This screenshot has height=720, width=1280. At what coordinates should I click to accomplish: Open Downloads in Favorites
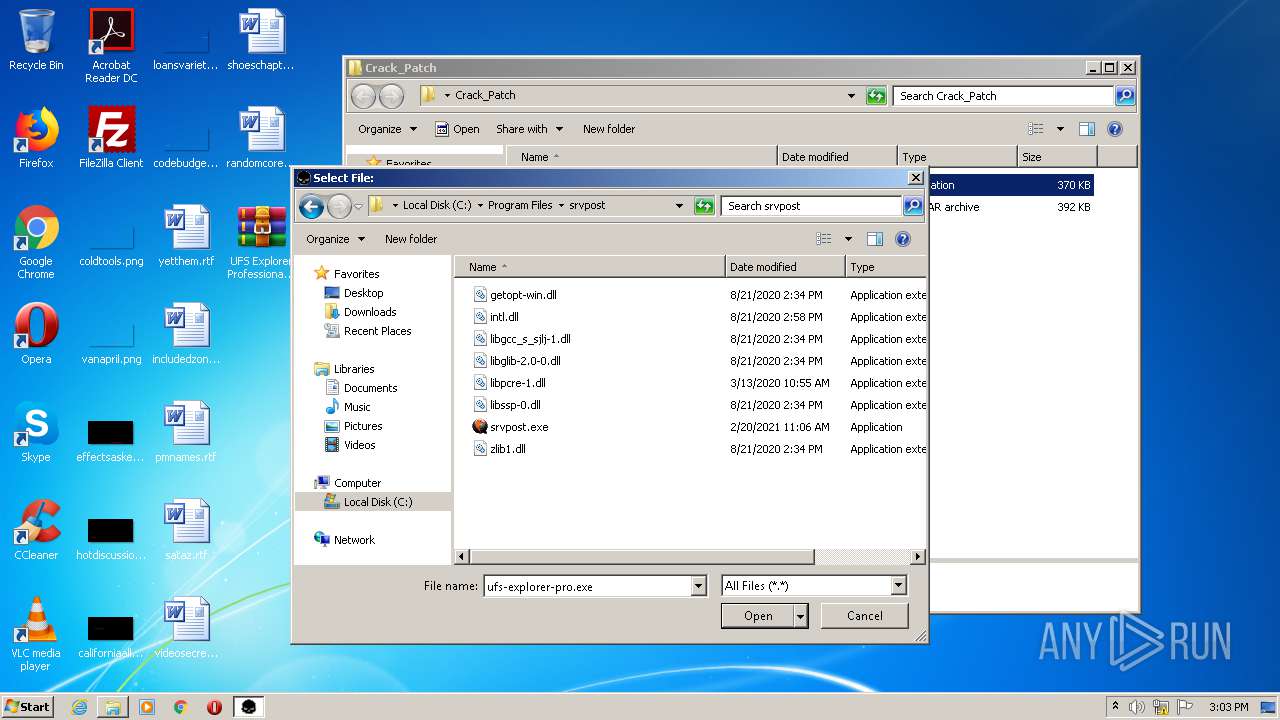[x=360, y=312]
